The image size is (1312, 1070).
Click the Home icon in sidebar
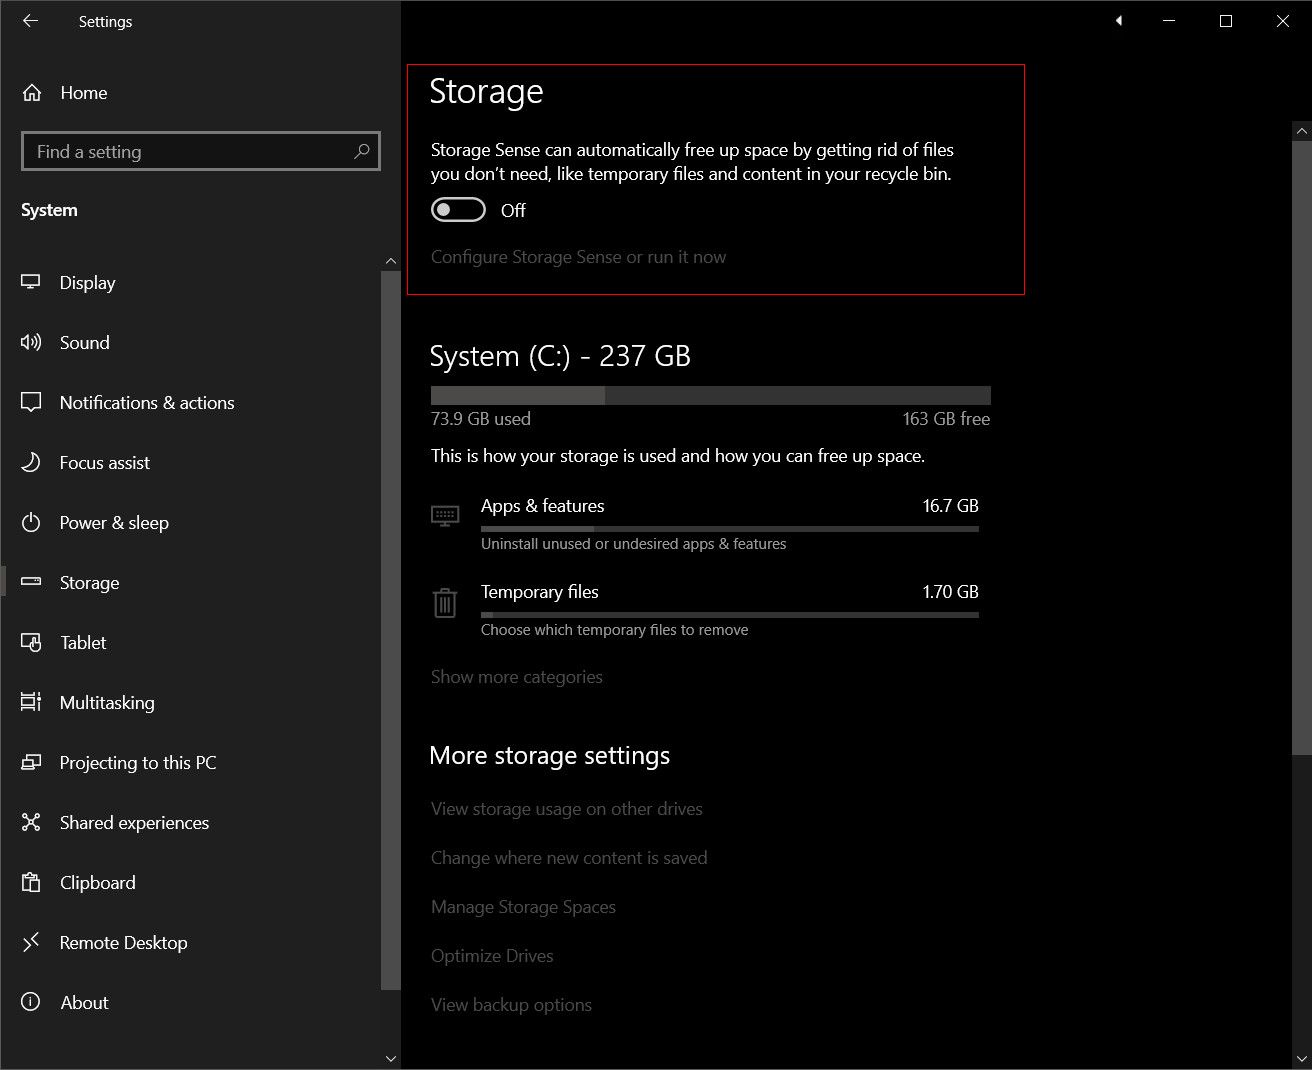coord(32,93)
